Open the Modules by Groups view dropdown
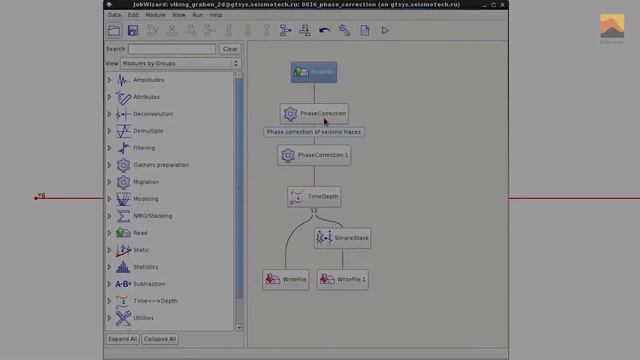Viewport: 640px width, 360px height. (x=180, y=64)
